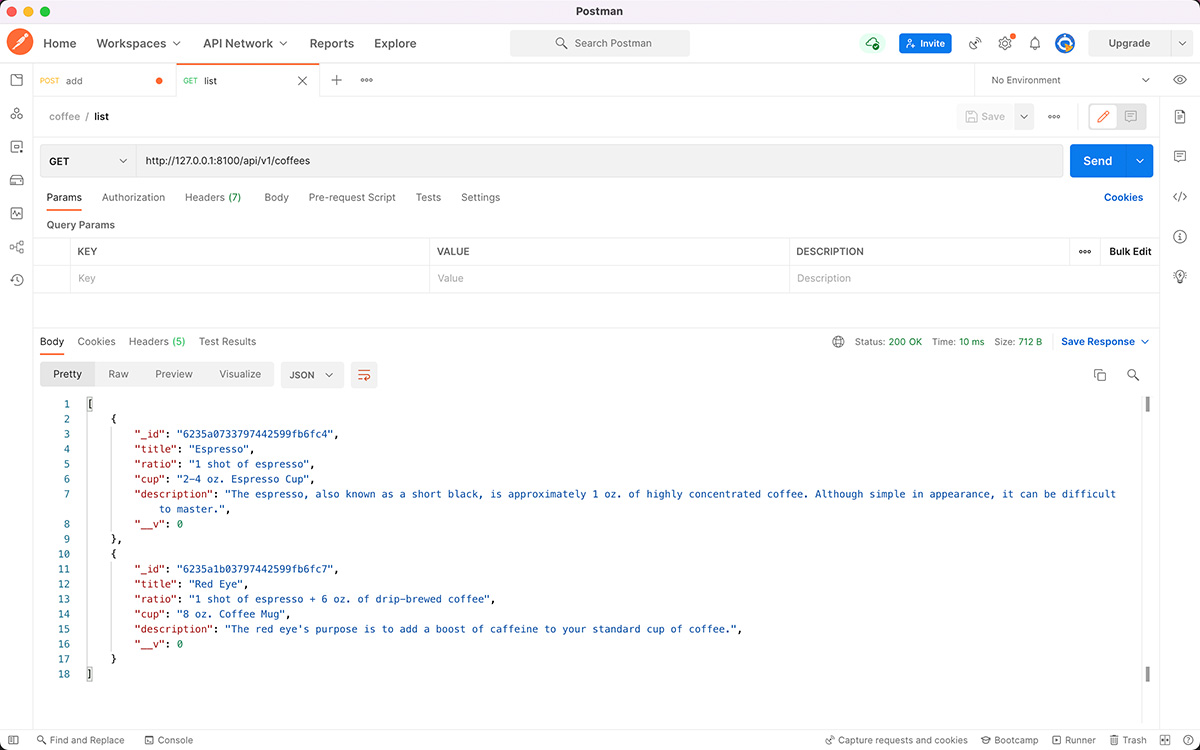The width and height of the screenshot is (1200, 750).
Task: Click the lightbulb related collections icon
Action: [1180, 277]
